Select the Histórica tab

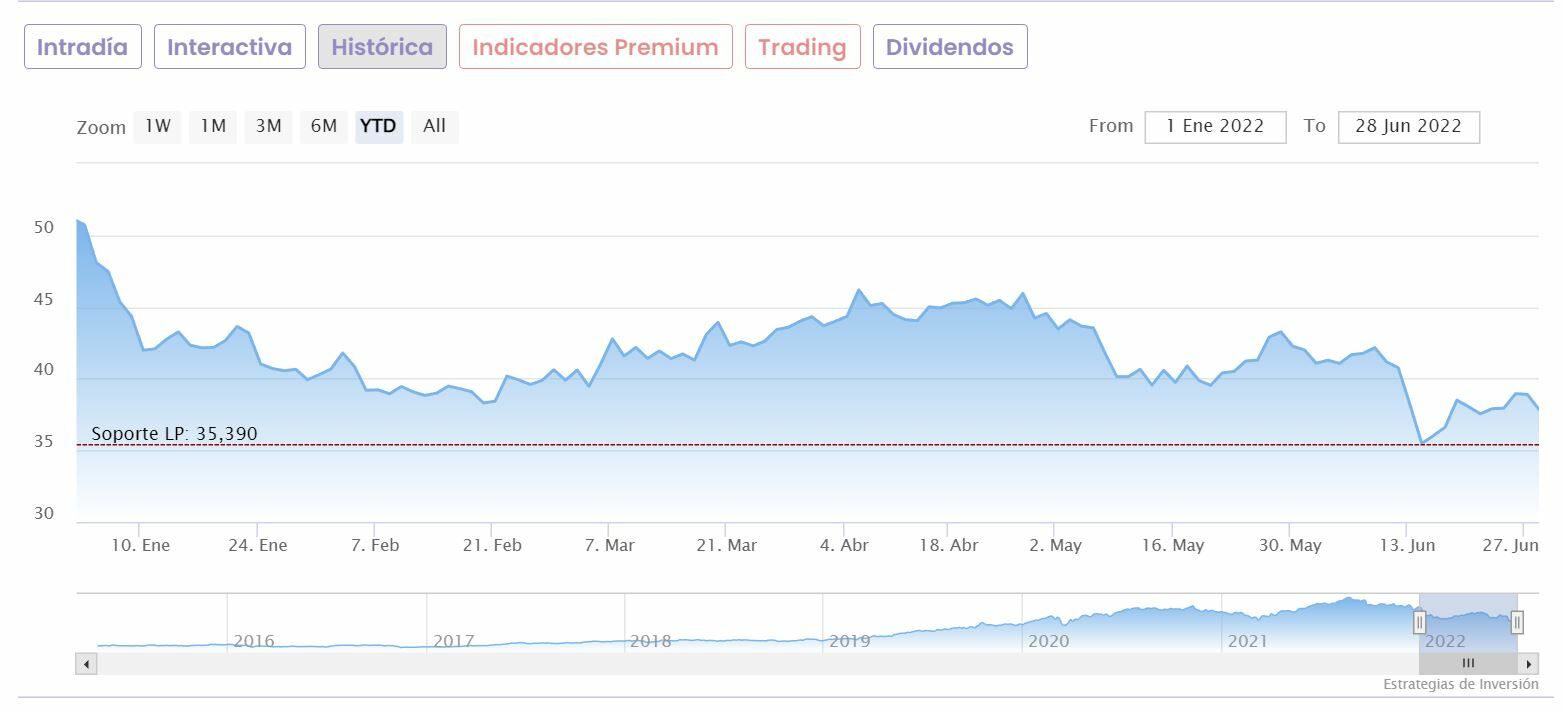point(382,47)
